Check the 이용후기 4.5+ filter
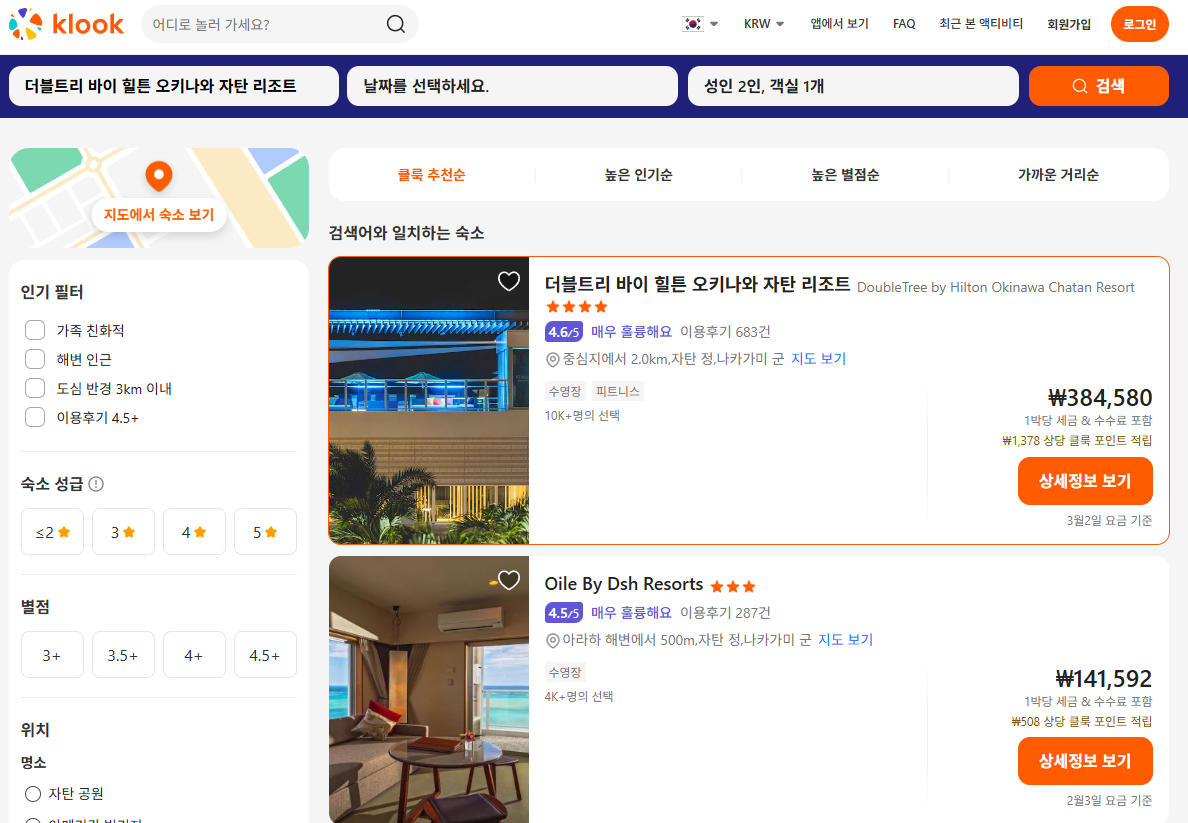 (35, 418)
